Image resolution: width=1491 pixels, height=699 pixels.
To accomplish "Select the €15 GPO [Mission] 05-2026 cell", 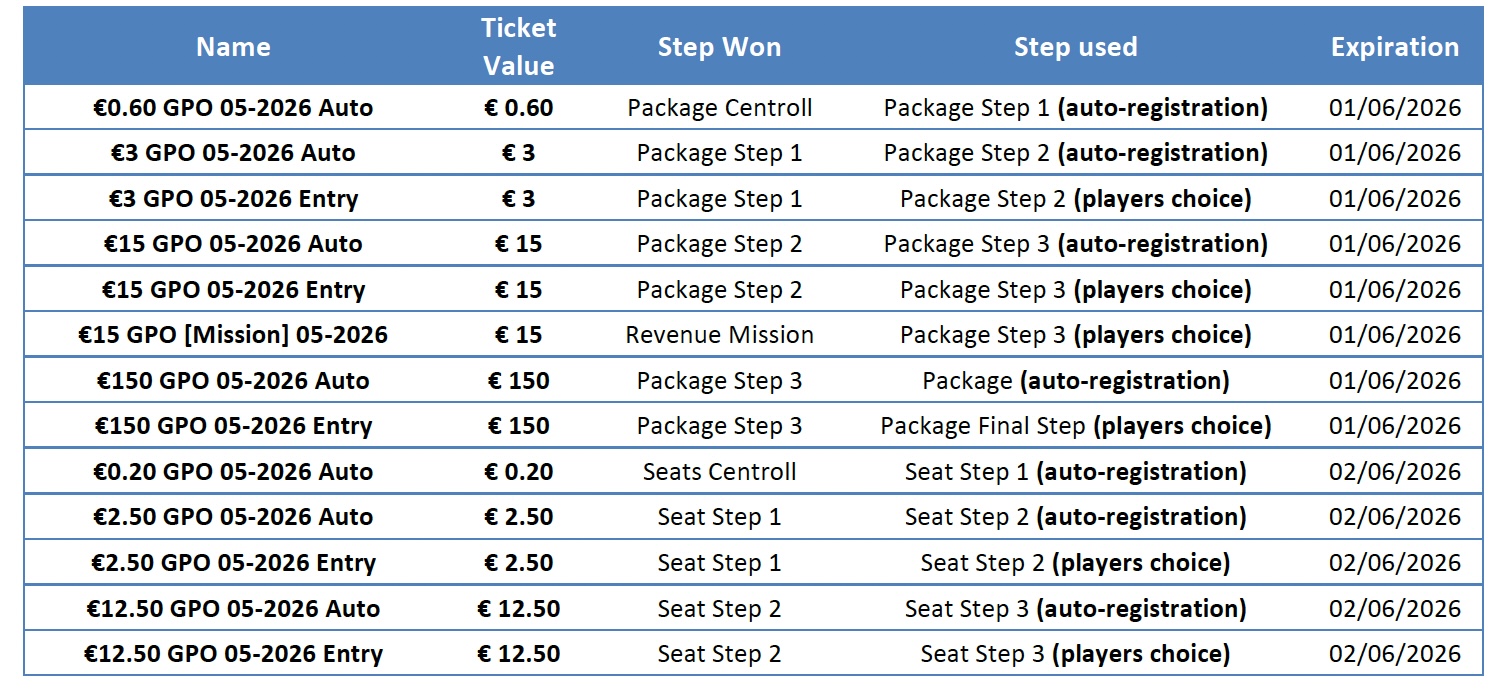I will click(232, 335).
